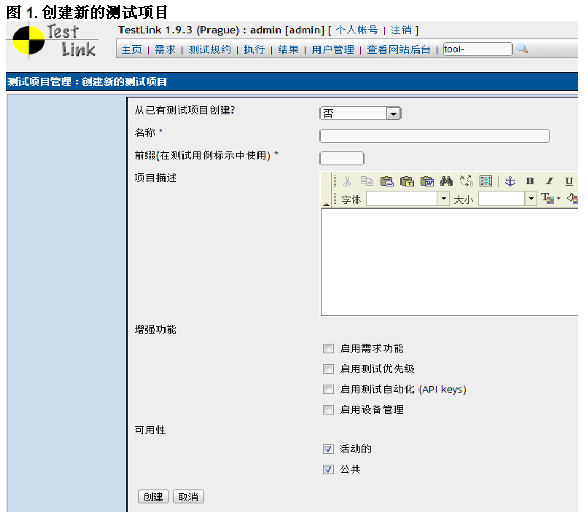Open the 测试规约 menu item

pos(210,50)
